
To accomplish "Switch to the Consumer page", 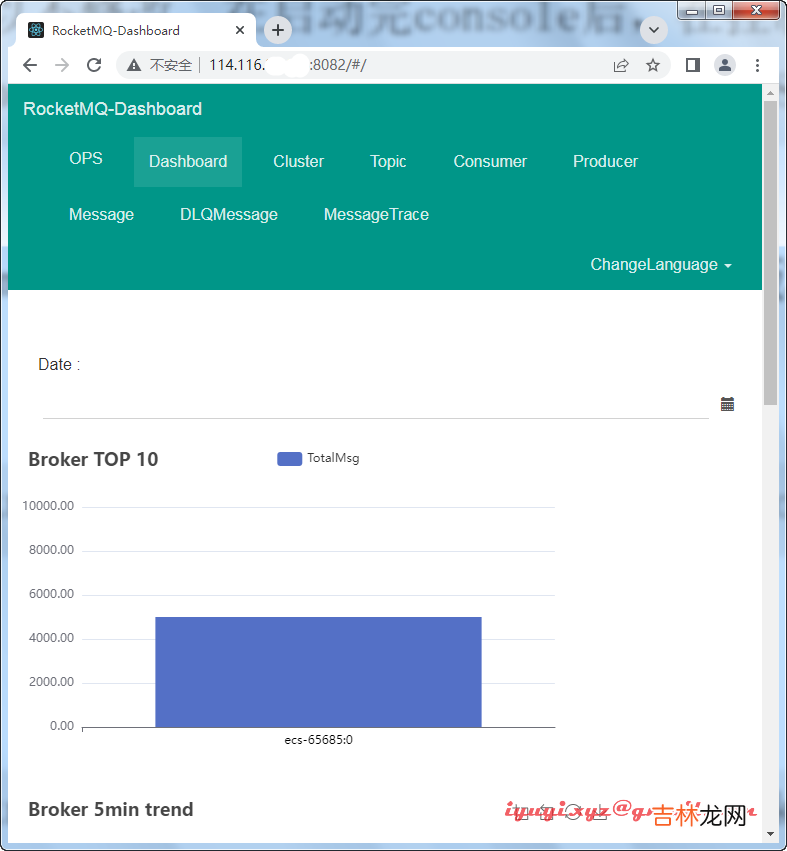I will coord(490,161).
